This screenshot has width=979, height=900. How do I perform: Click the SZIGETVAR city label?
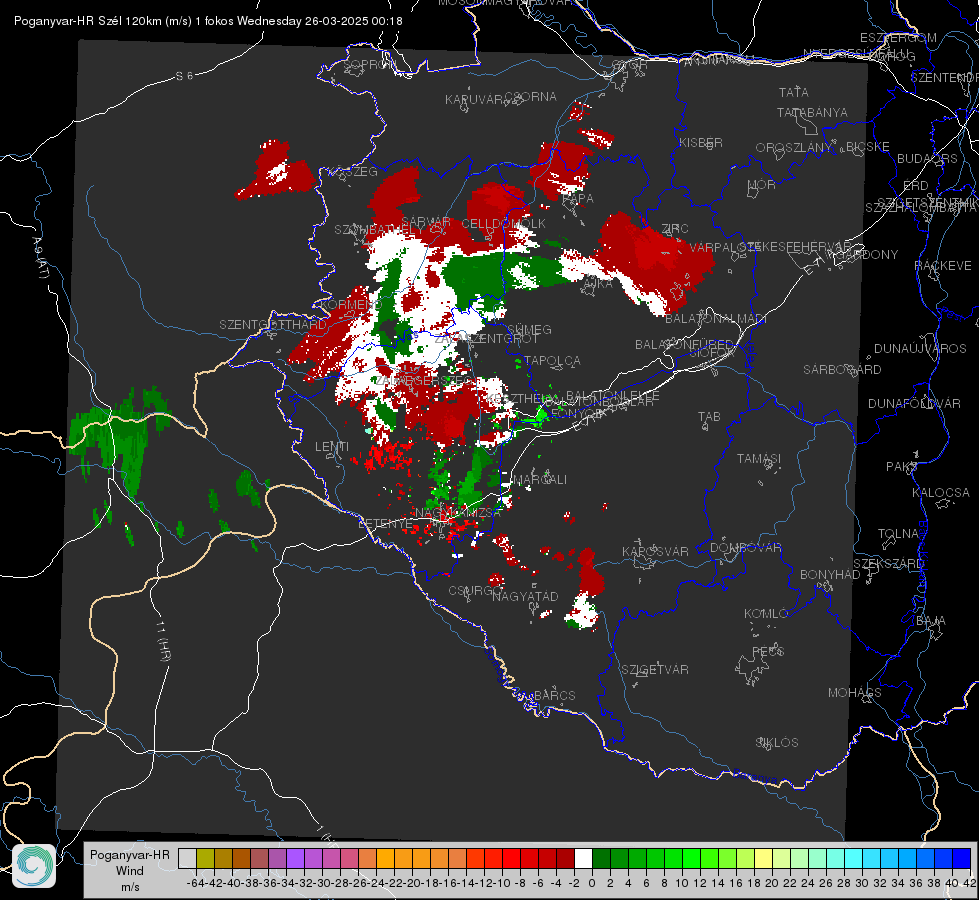pos(654,670)
